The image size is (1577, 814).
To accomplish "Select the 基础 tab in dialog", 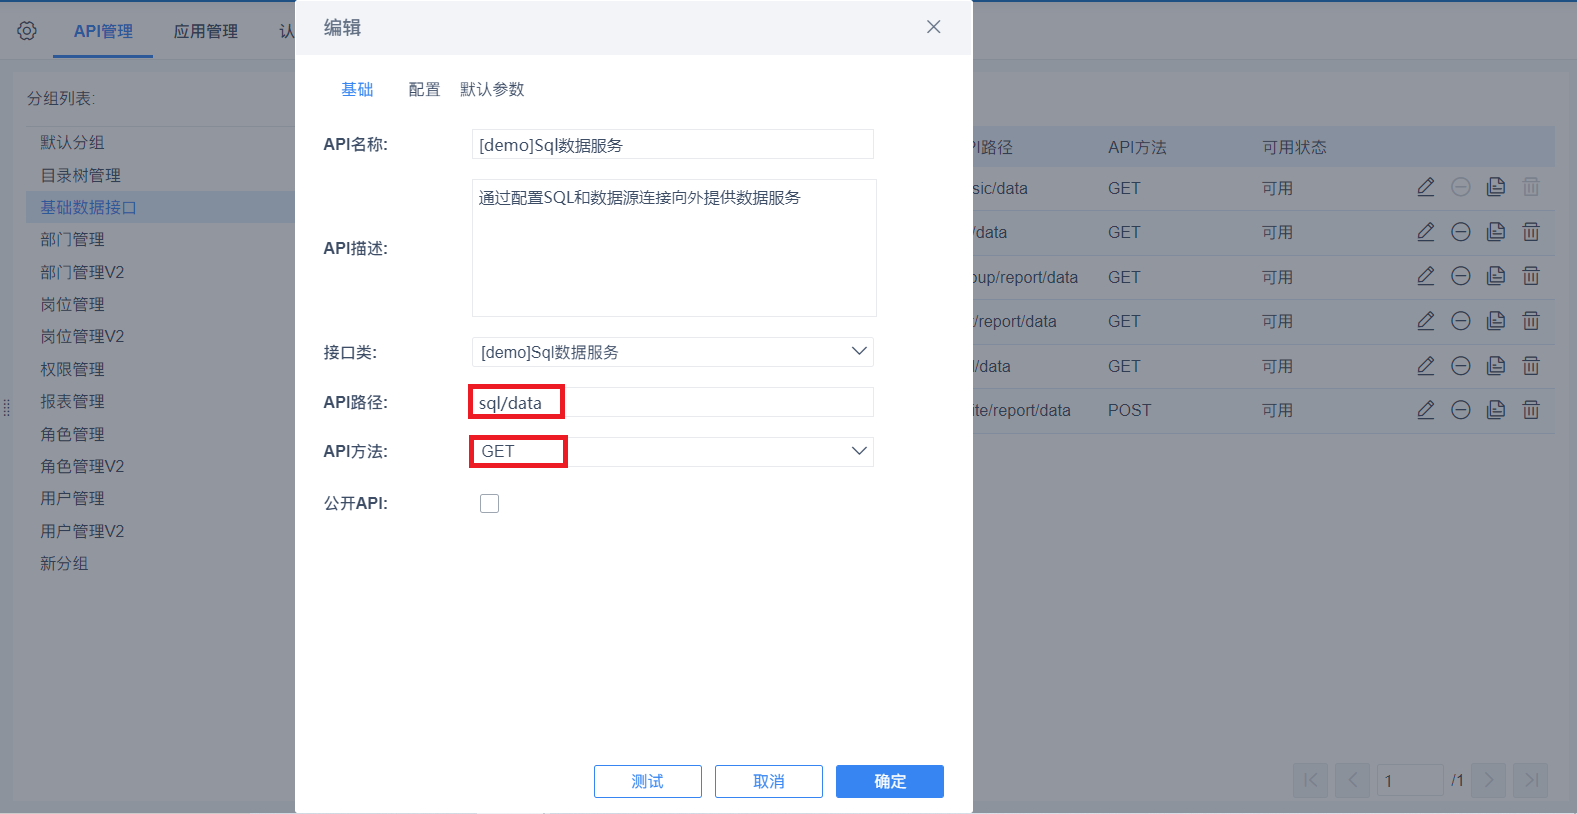I will (x=357, y=89).
